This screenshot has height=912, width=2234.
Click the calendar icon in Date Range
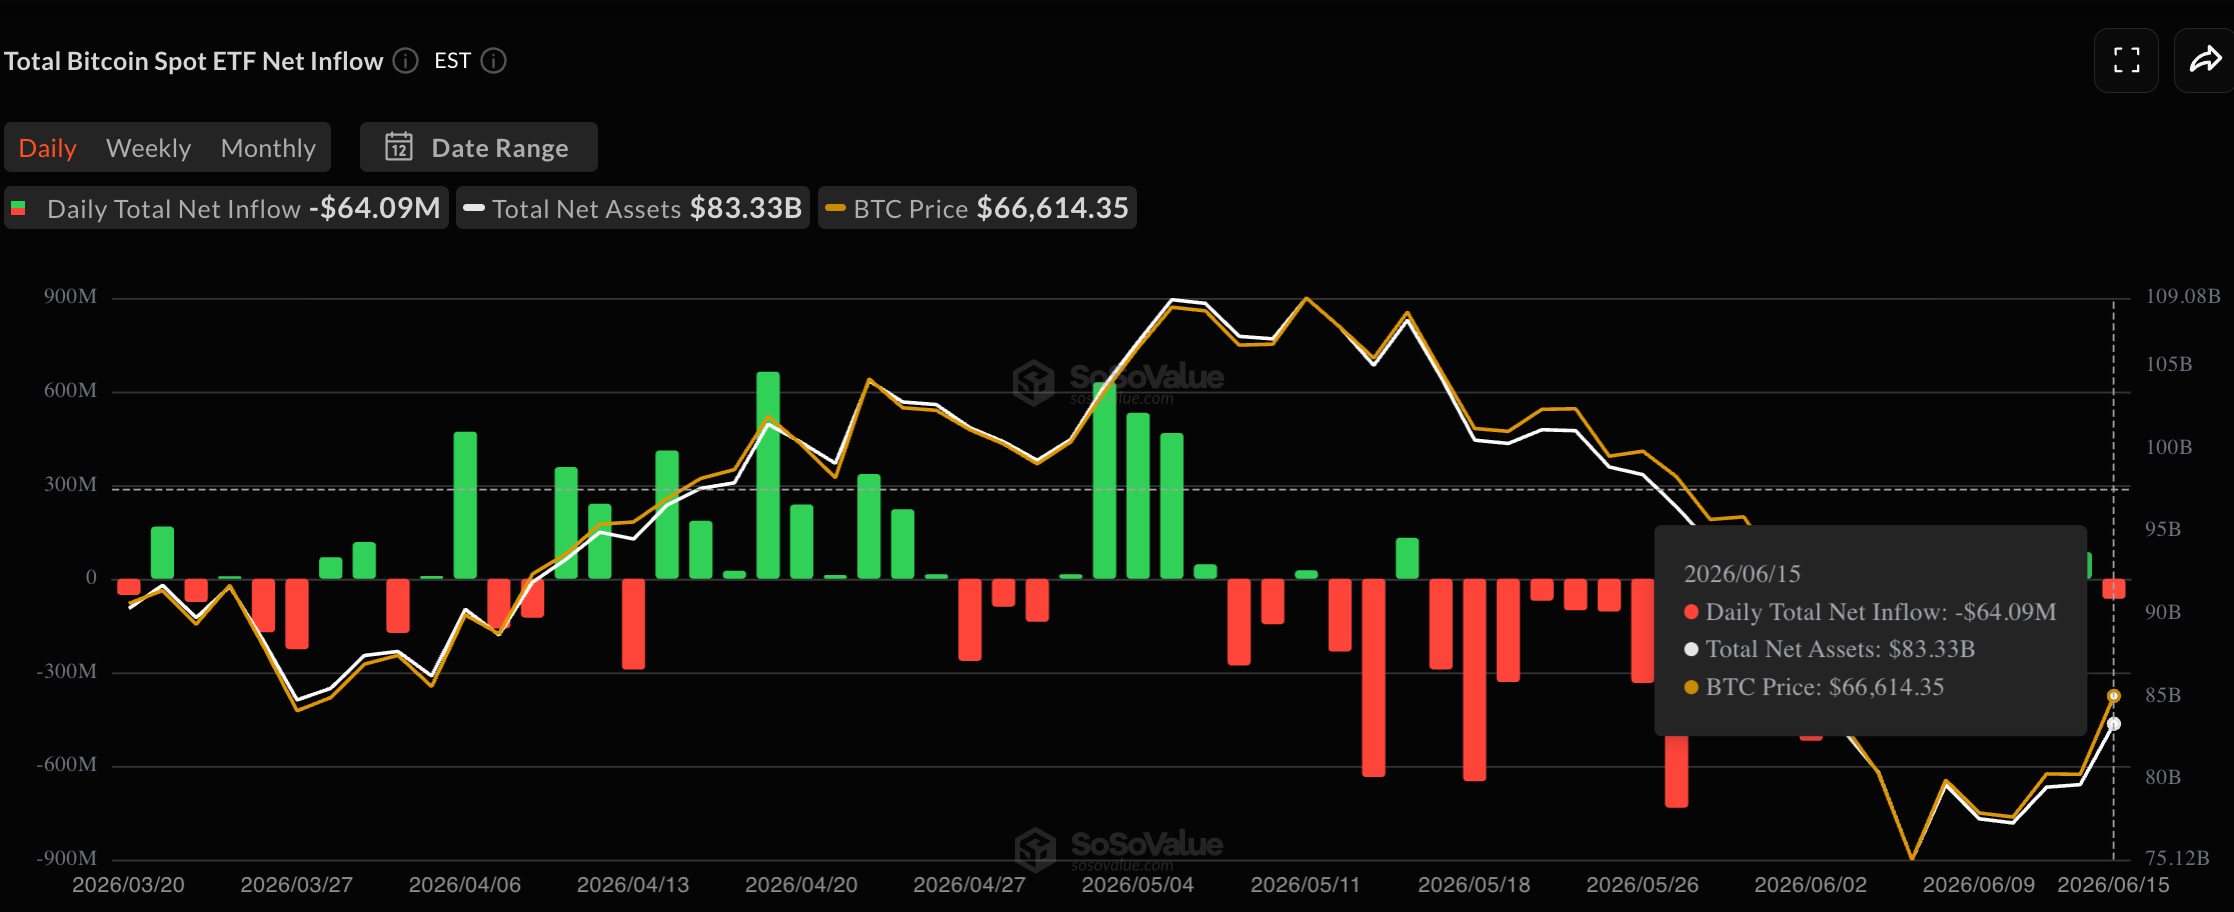(399, 147)
